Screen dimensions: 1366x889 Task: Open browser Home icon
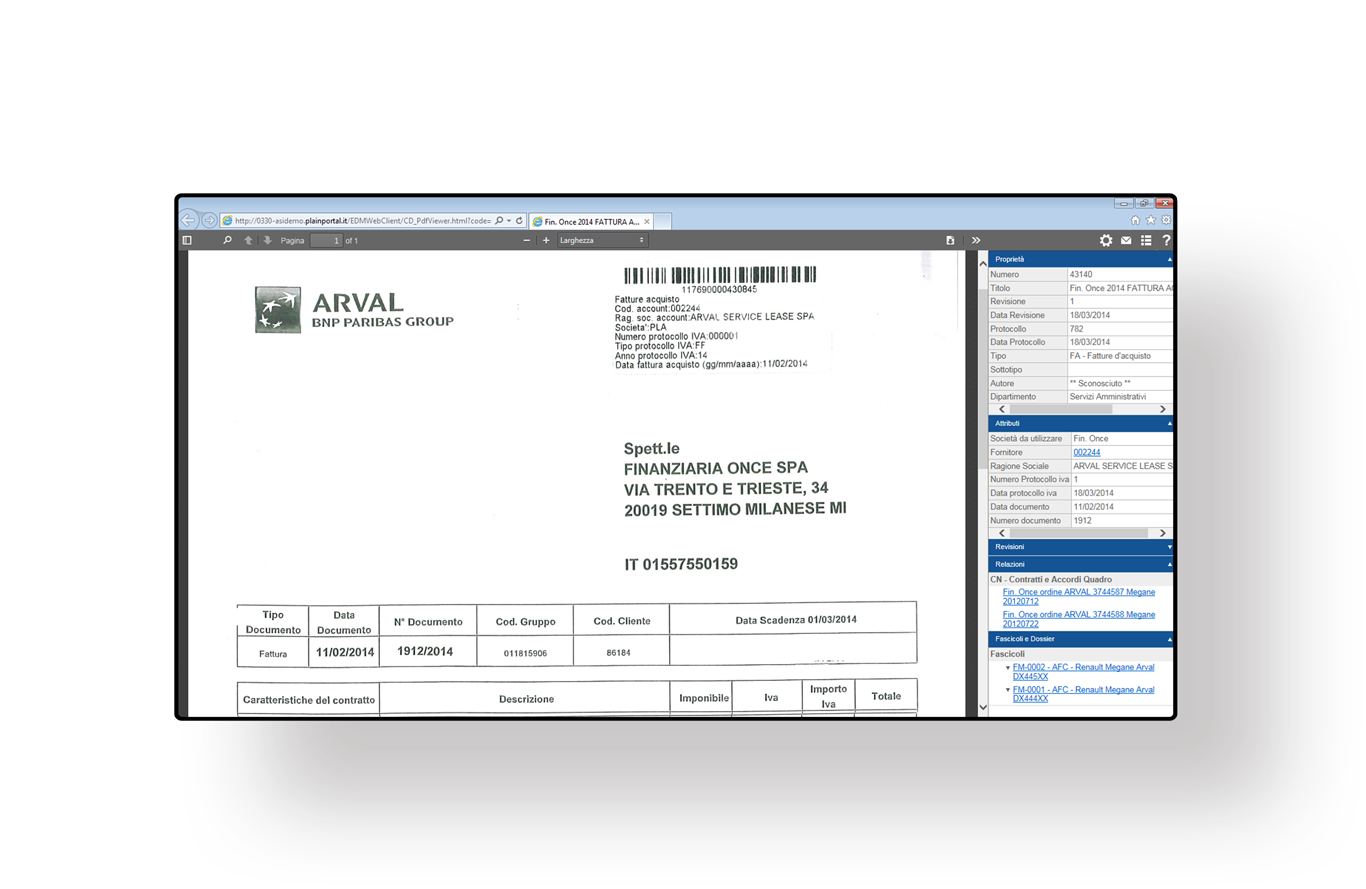coord(1135,220)
